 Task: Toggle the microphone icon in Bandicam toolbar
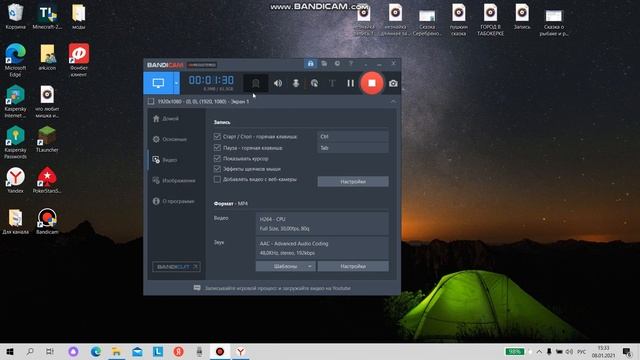point(296,83)
